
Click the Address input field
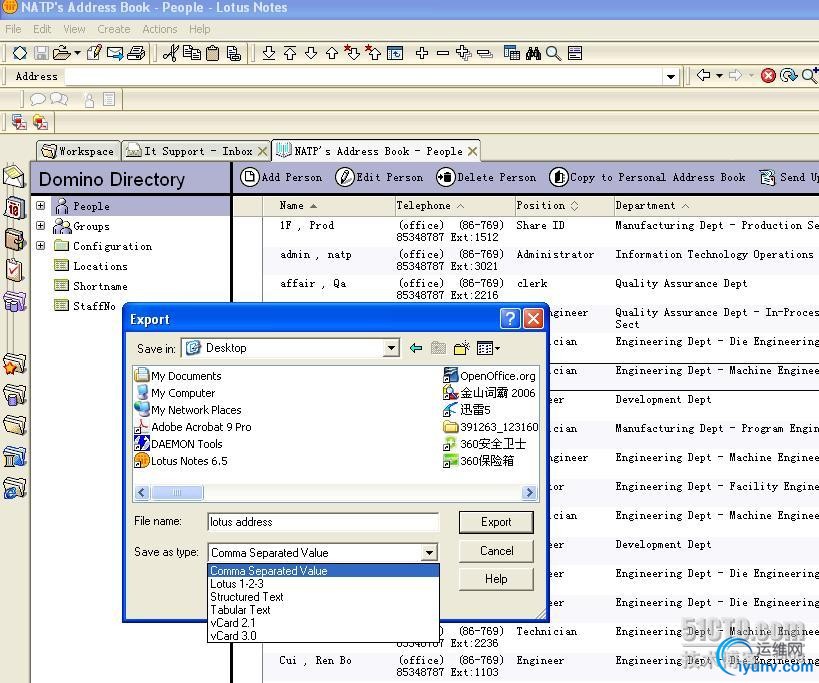(x=364, y=77)
